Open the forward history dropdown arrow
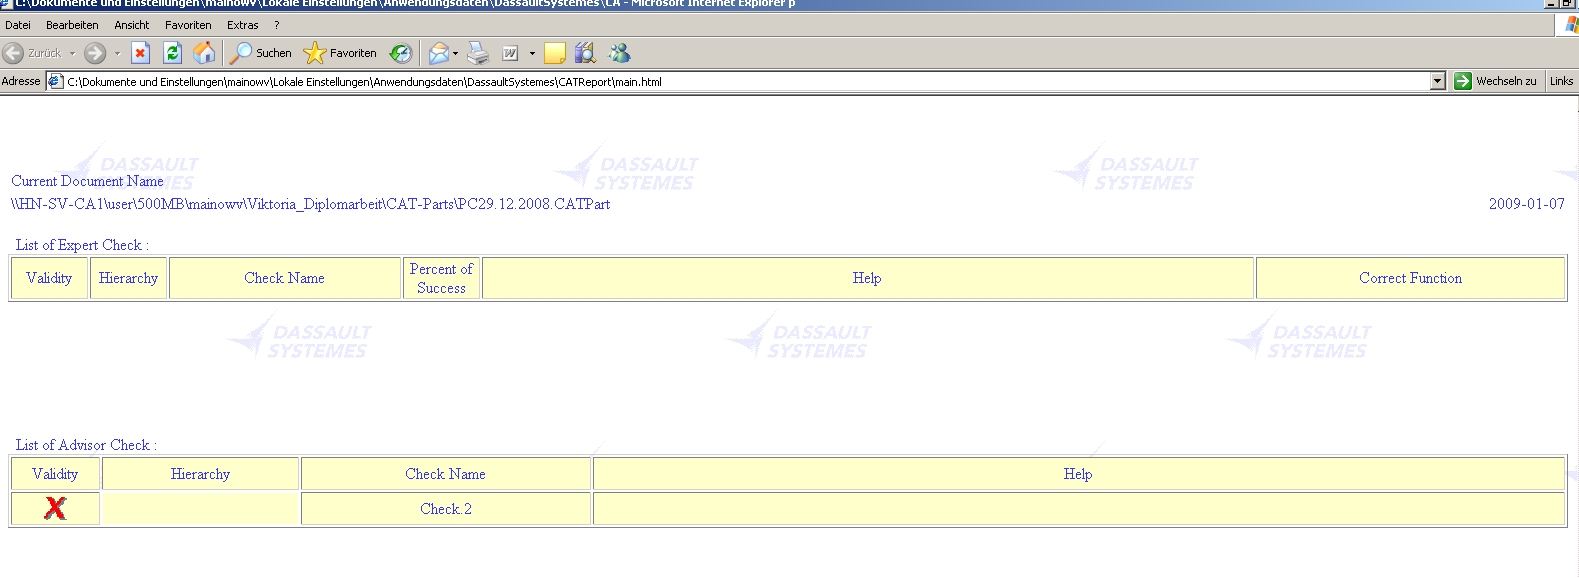Screen dimensions: 1579x578 coord(117,53)
